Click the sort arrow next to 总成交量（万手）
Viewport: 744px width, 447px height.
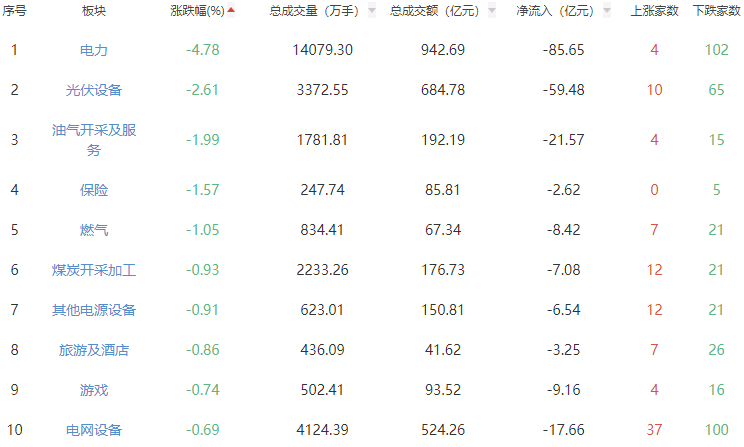pos(373,11)
